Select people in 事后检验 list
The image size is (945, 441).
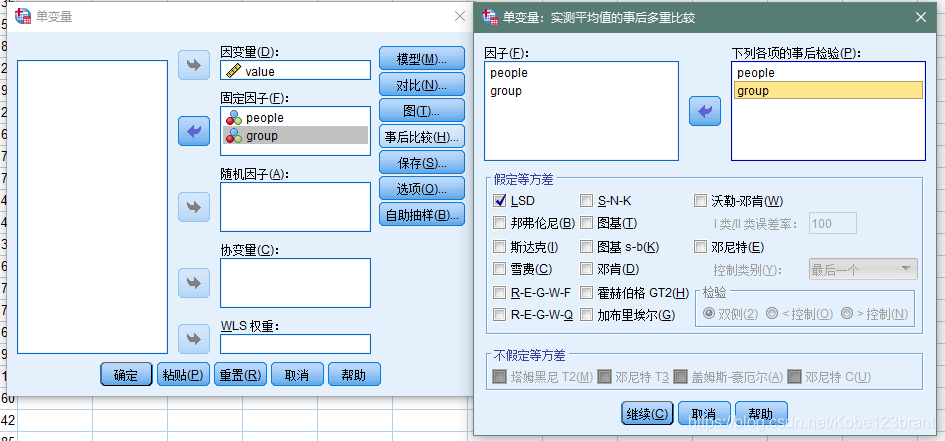[x=828, y=73]
